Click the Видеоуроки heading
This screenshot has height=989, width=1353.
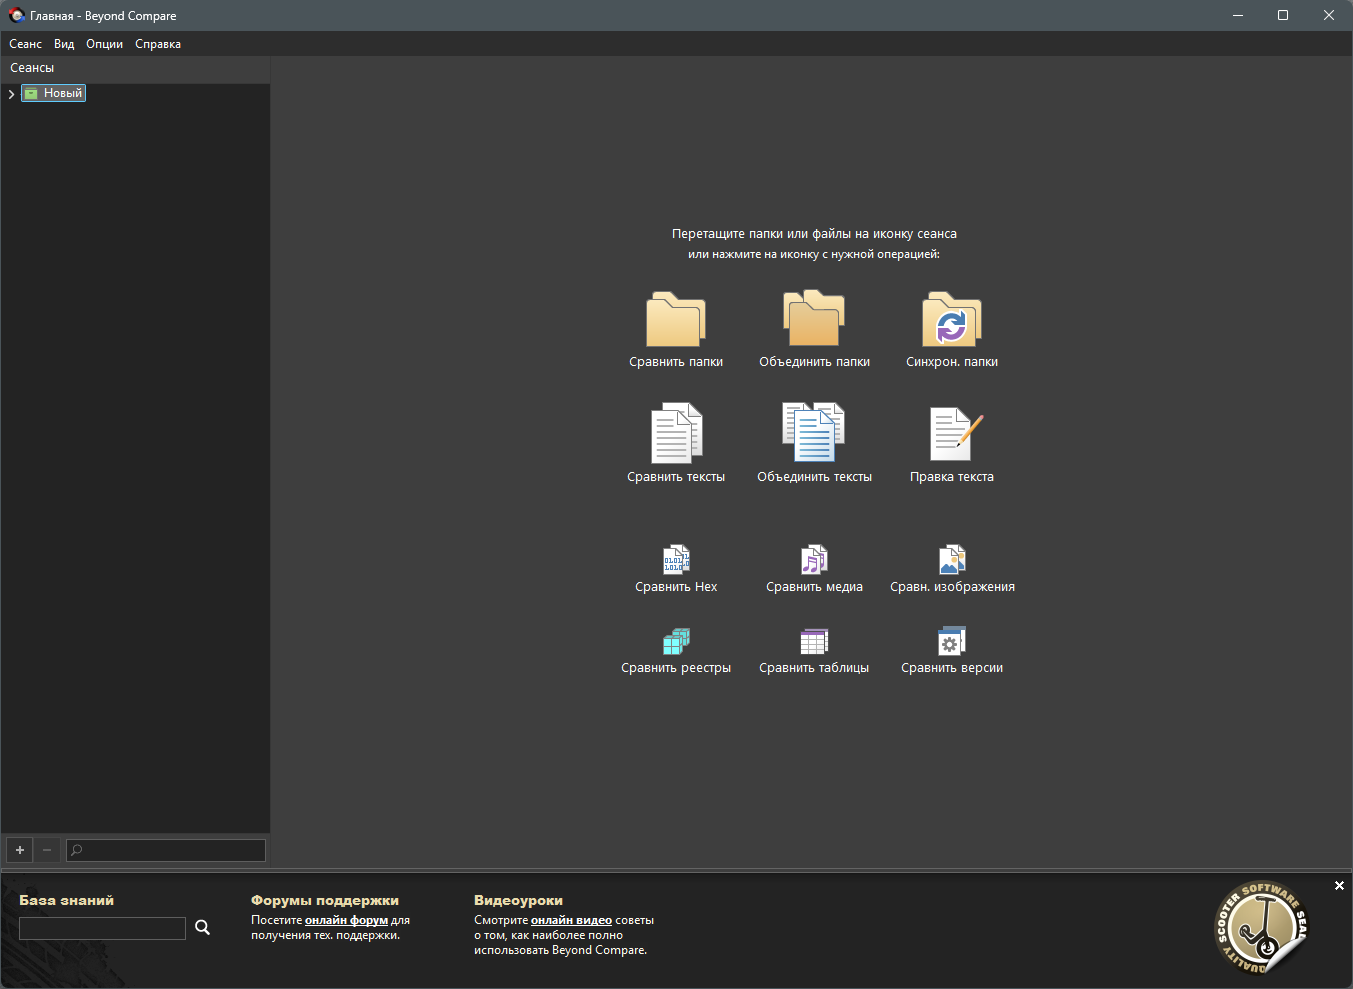click(x=518, y=900)
